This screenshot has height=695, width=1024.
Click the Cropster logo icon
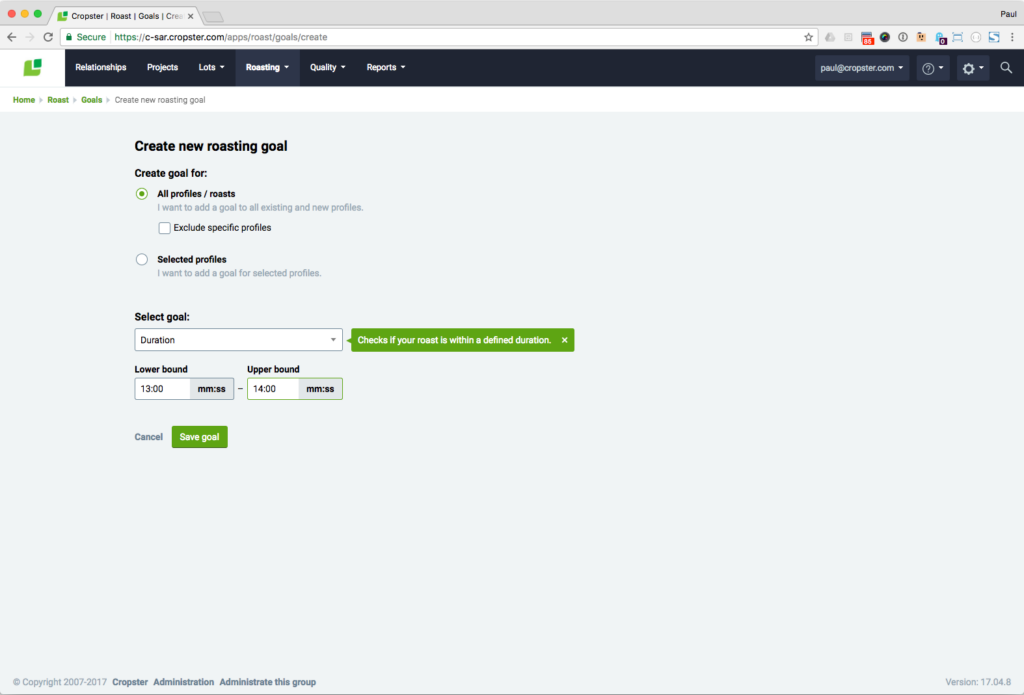[33, 67]
